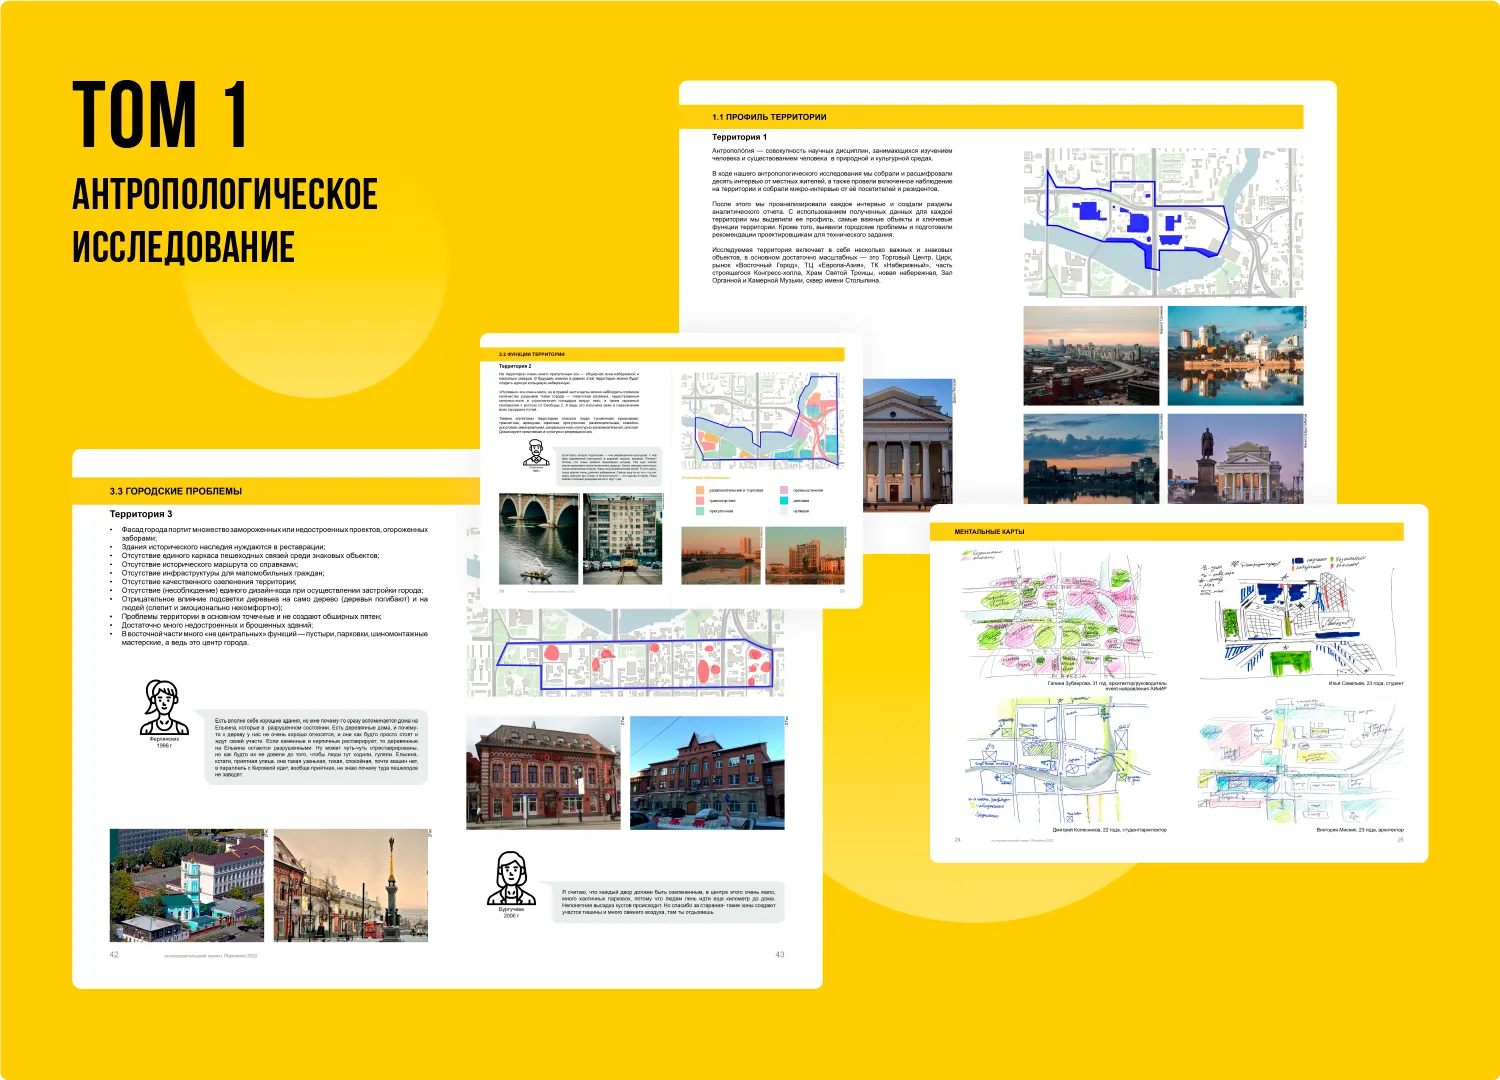Screen dimensions: 1500x1080
Task: Click the '1.1 ПРОФИЛЬ ТЕРРИТОРИИ' header
Action: pyautogui.click(x=769, y=117)
